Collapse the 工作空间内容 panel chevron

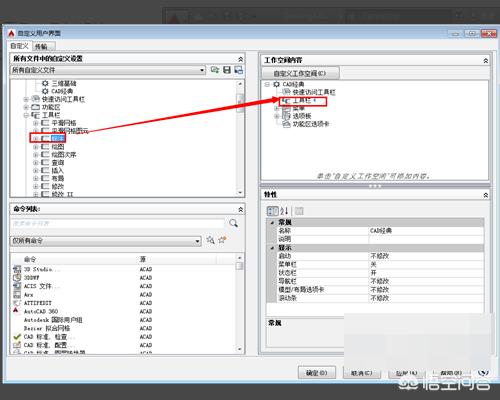486,61
